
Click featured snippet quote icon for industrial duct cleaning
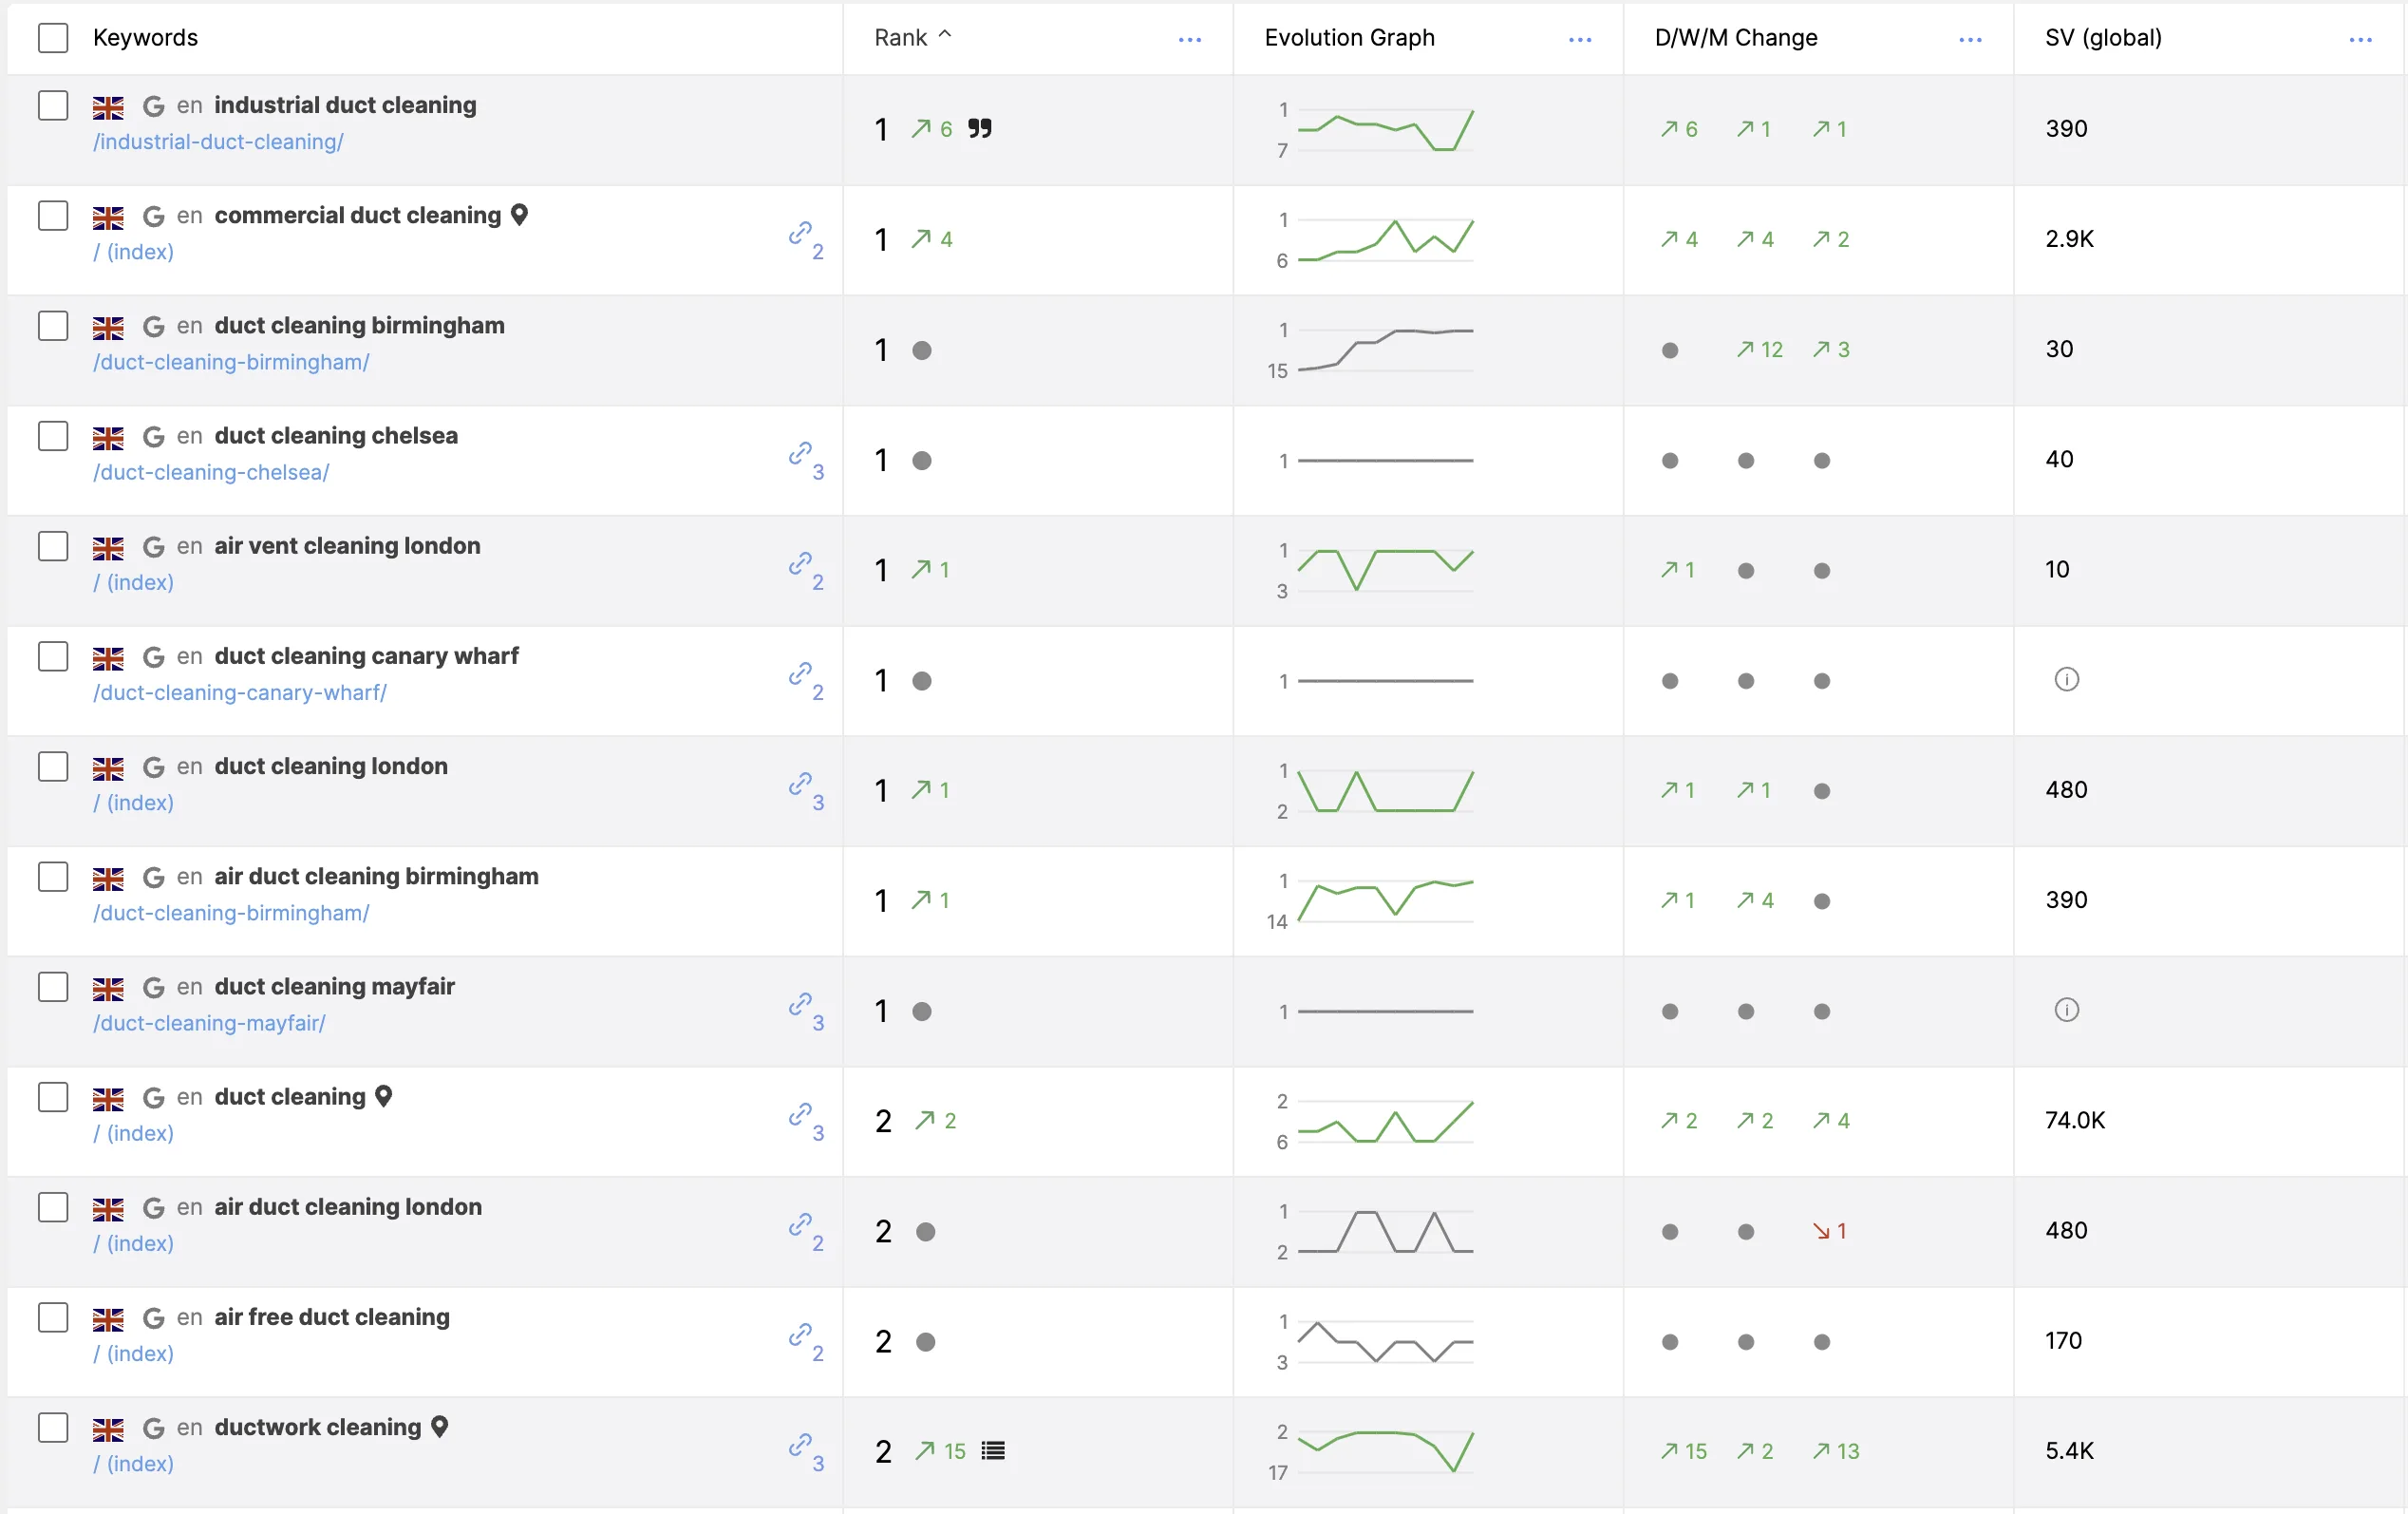click(980, 128)
